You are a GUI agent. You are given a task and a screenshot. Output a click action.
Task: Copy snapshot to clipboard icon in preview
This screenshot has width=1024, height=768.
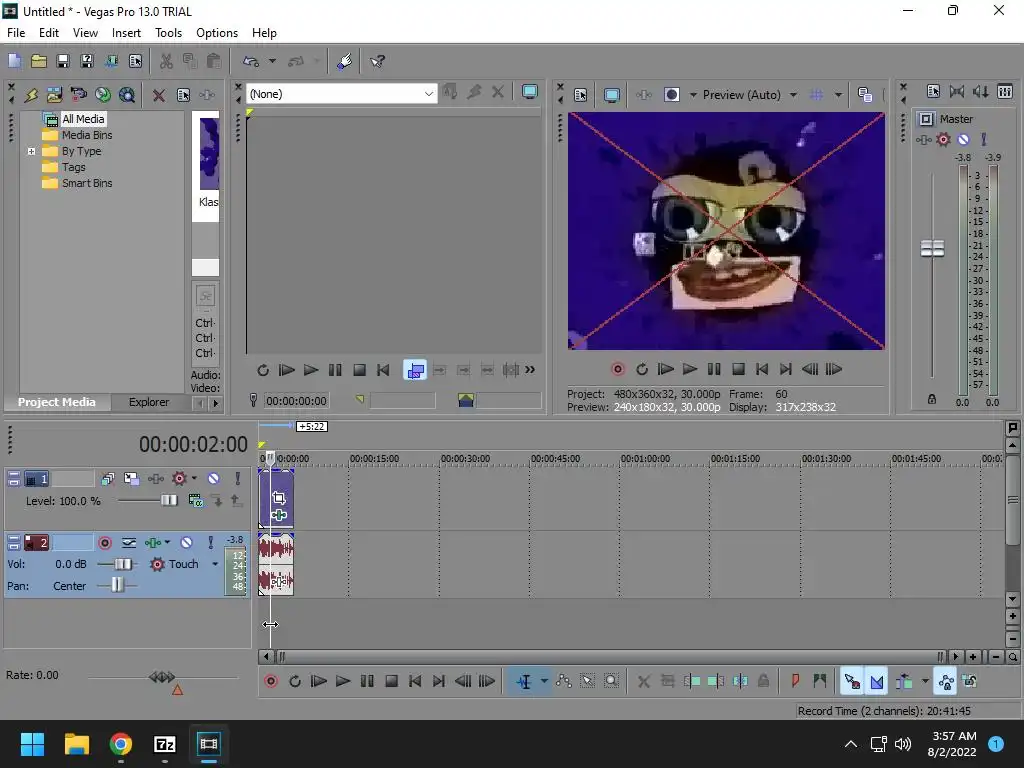pos(865,95)
